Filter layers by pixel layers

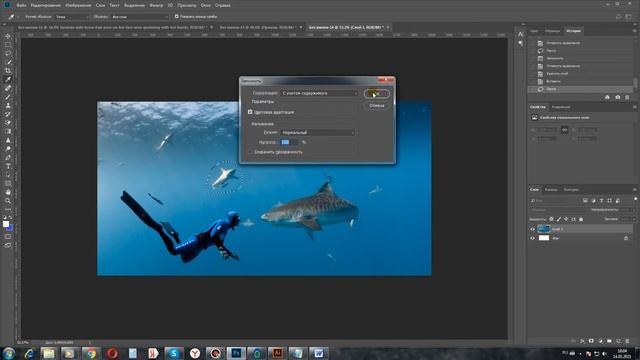tap(585, 200)
